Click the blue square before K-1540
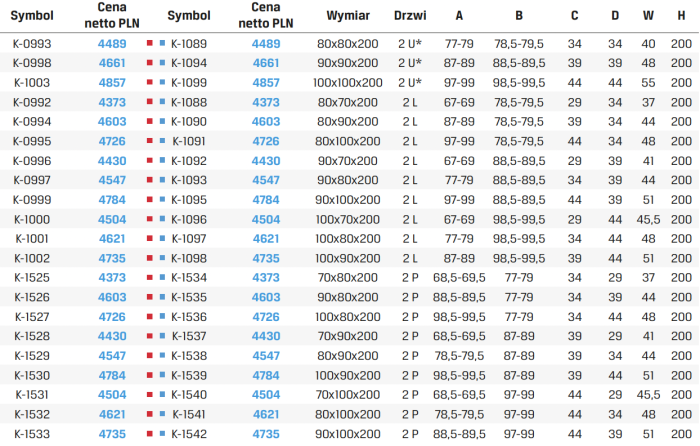The width and height of the screenshot is (700, 446). (x=162, y=394)
